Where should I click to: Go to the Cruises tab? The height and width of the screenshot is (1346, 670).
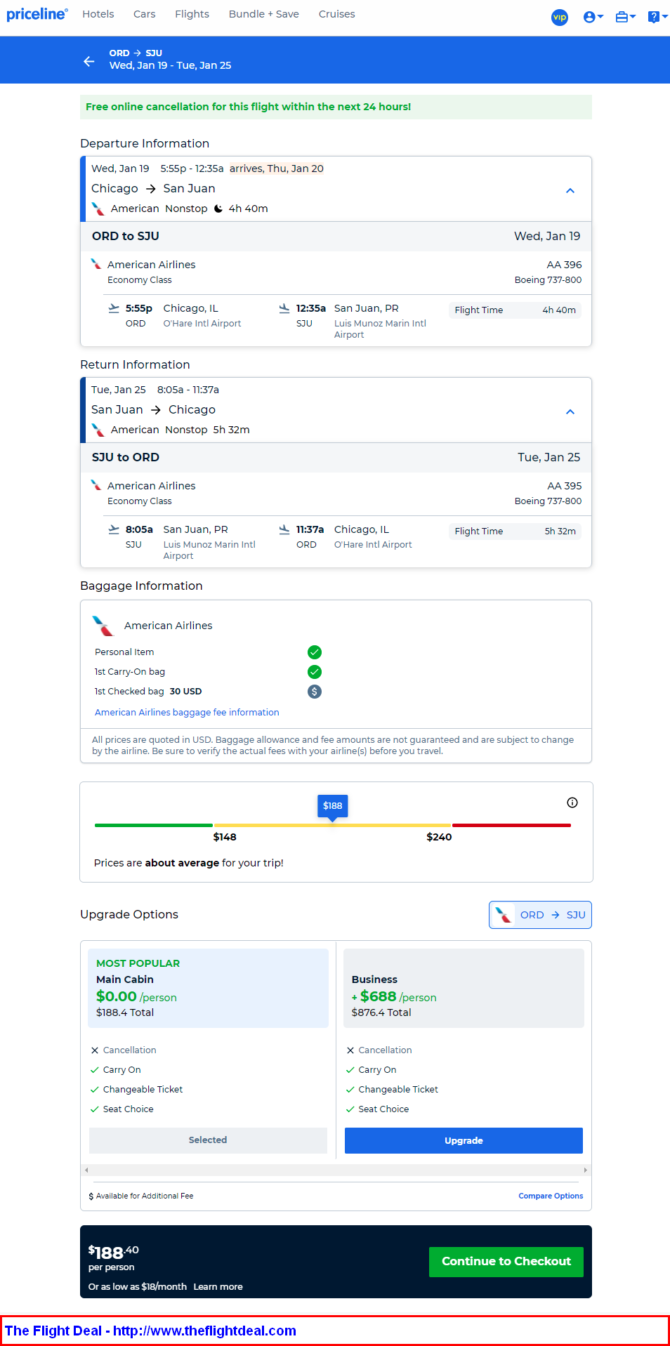[337, 14]
